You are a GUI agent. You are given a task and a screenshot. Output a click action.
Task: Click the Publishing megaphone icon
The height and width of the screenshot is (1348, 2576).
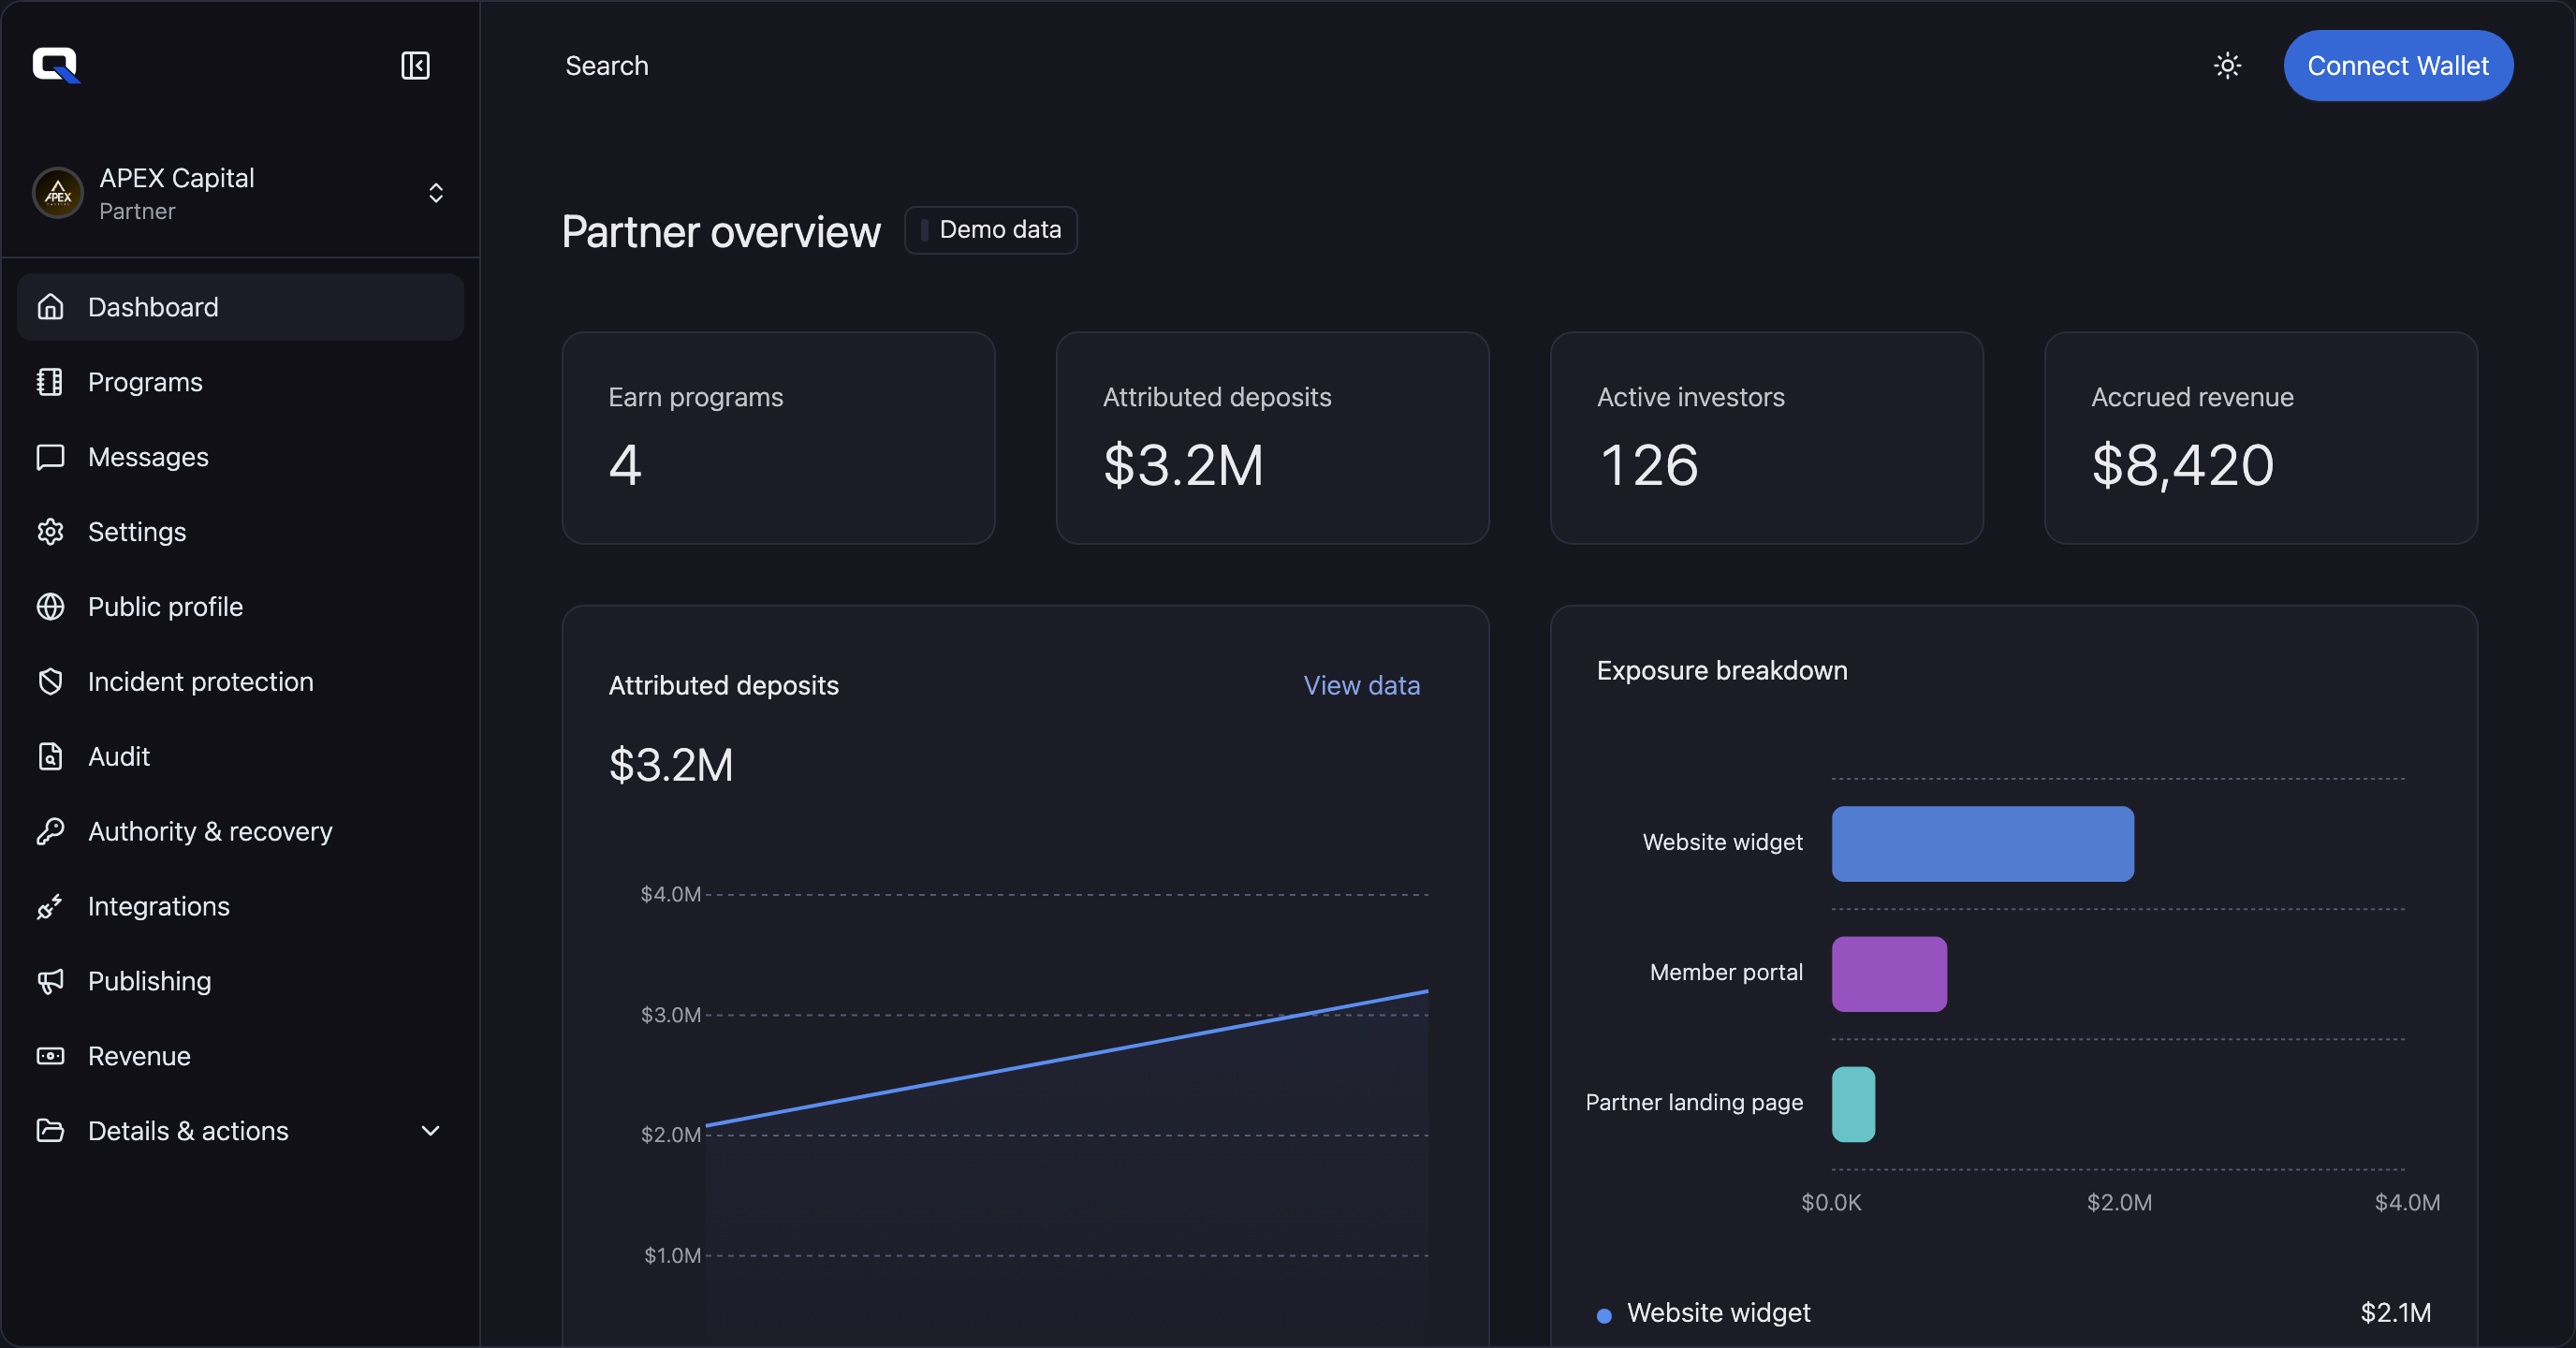[x=50, y=982]
